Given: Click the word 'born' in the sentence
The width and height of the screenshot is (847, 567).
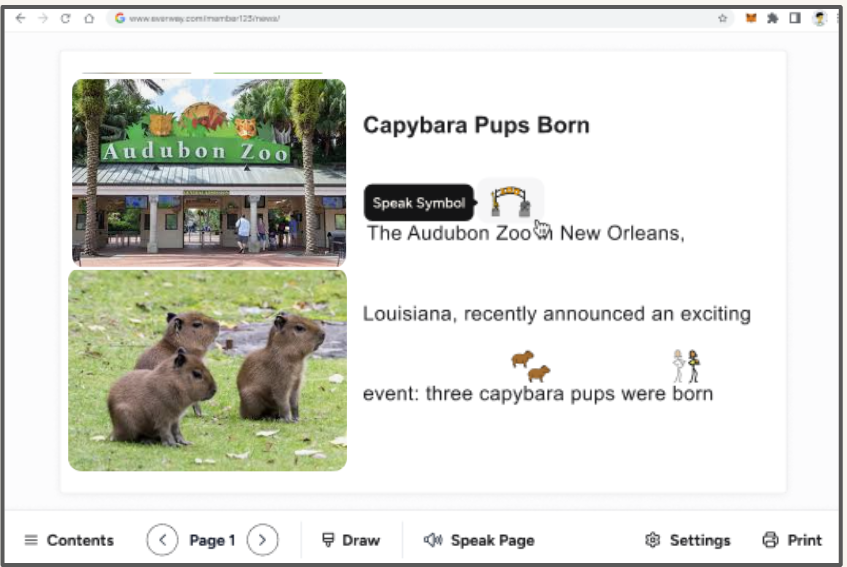Looking at the screenshot, I should (x=693, y=394).
